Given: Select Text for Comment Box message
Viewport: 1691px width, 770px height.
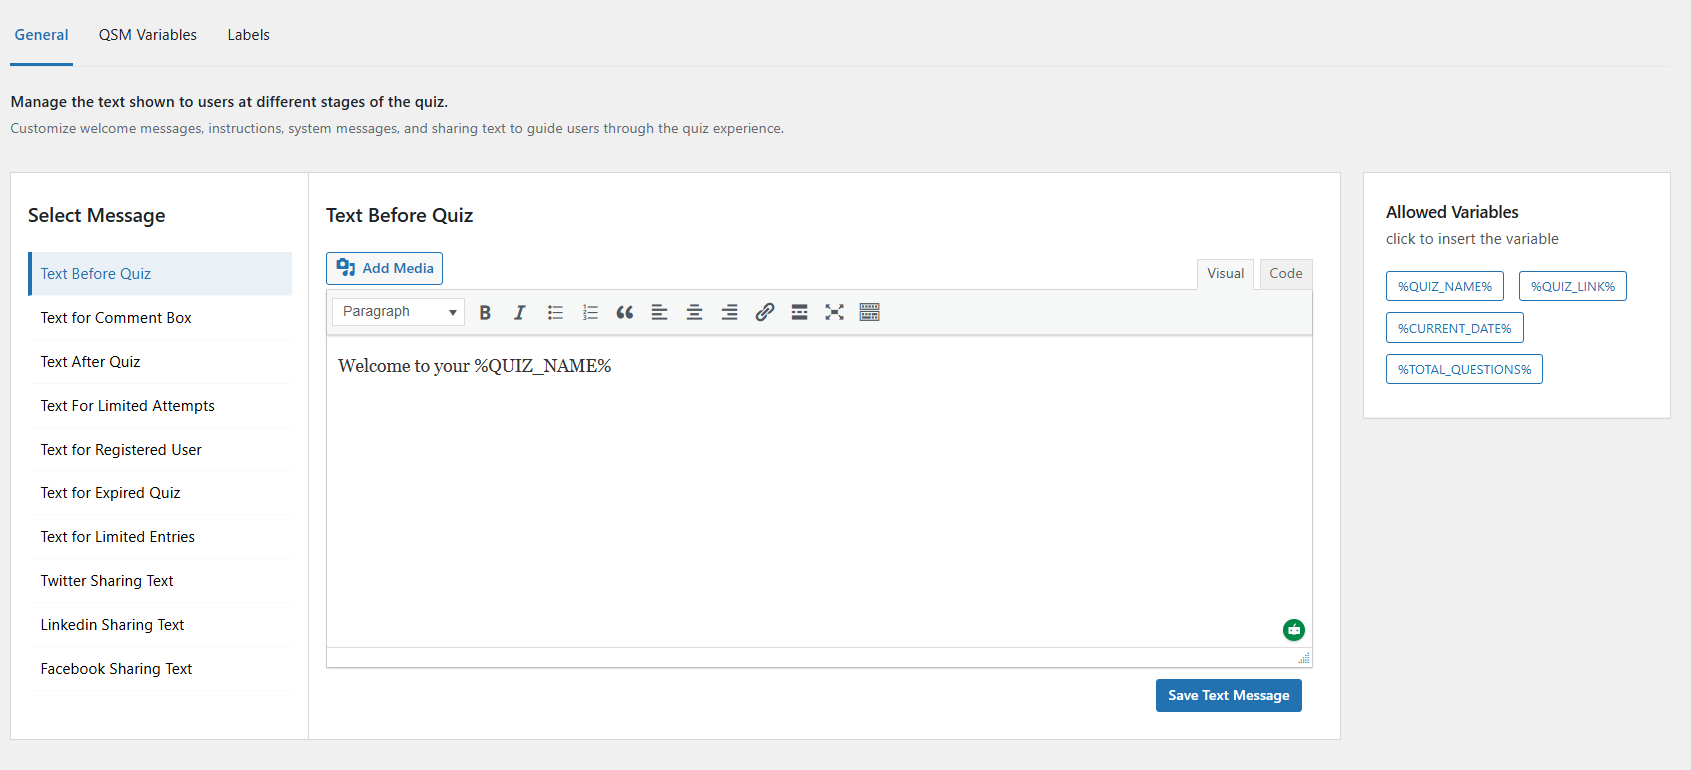Looking at the screenshot, I should coord(160,318).
